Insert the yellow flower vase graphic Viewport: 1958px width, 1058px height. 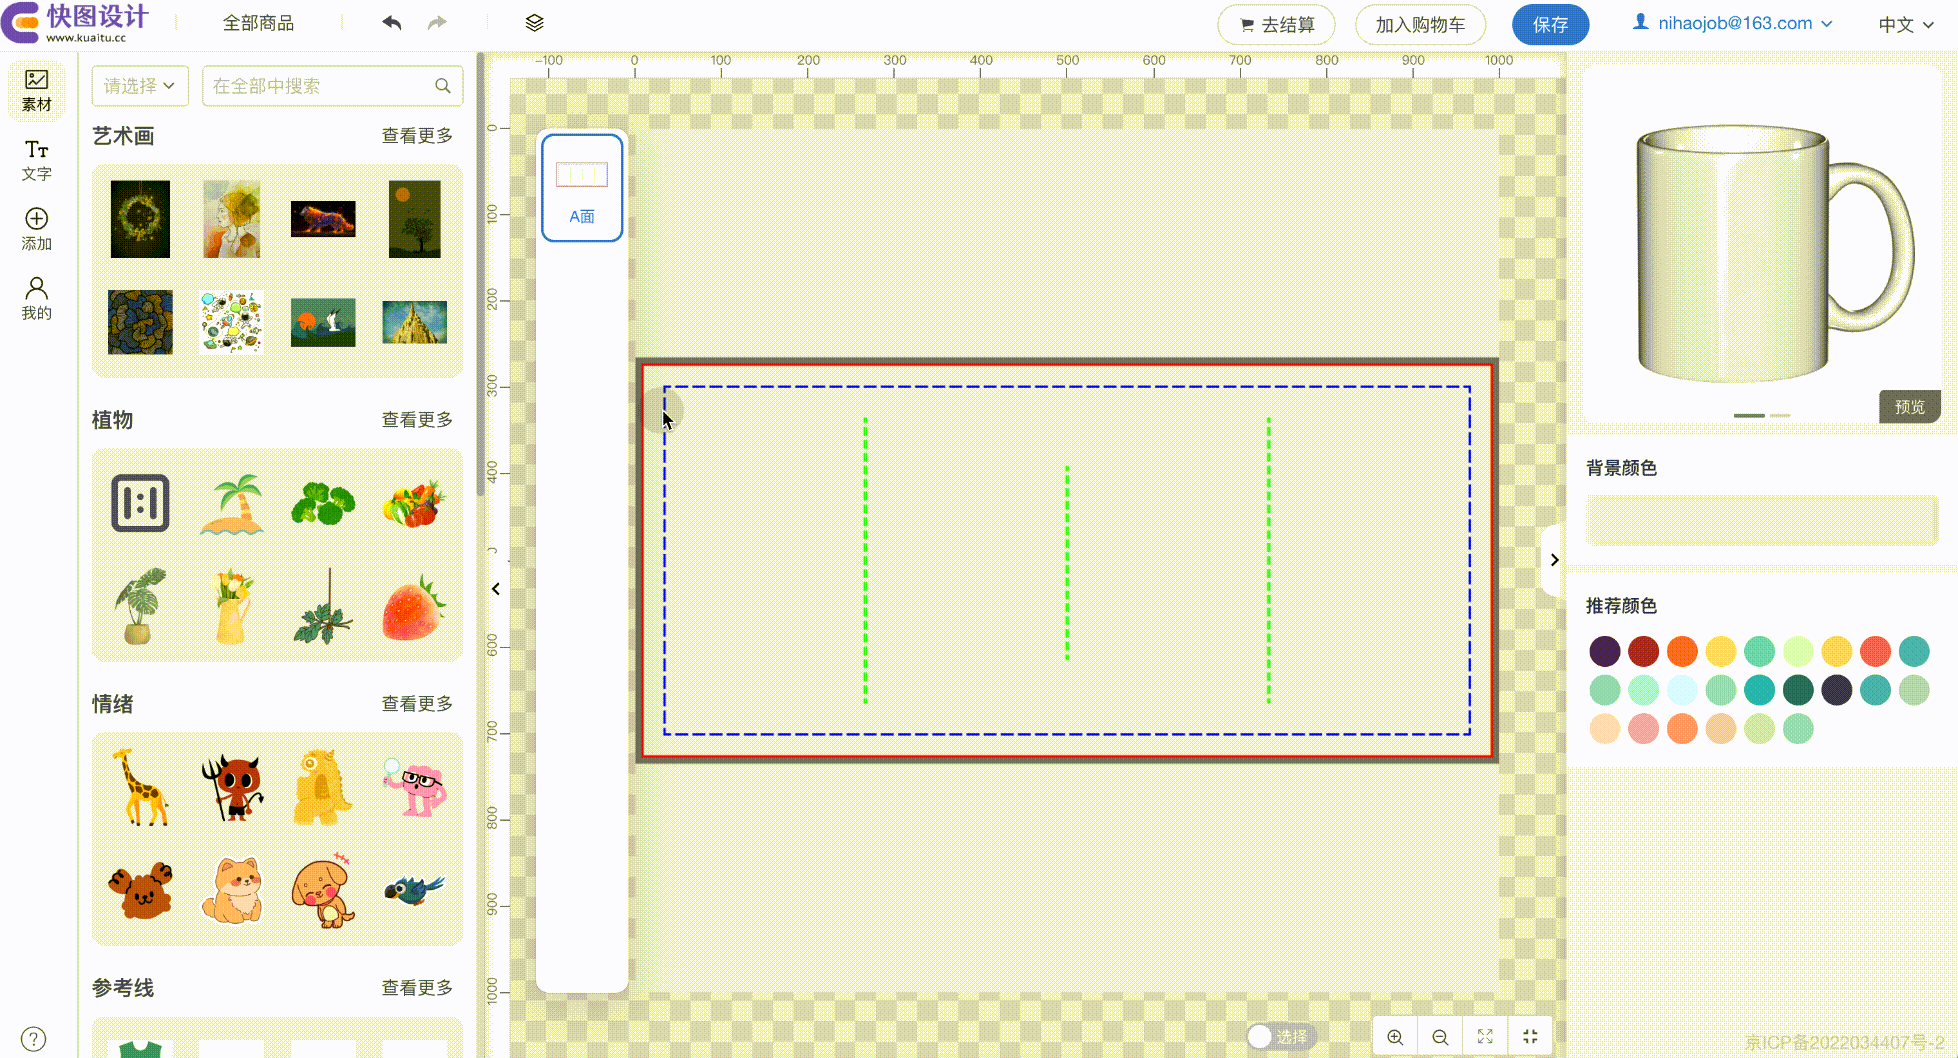coord(232,607)
